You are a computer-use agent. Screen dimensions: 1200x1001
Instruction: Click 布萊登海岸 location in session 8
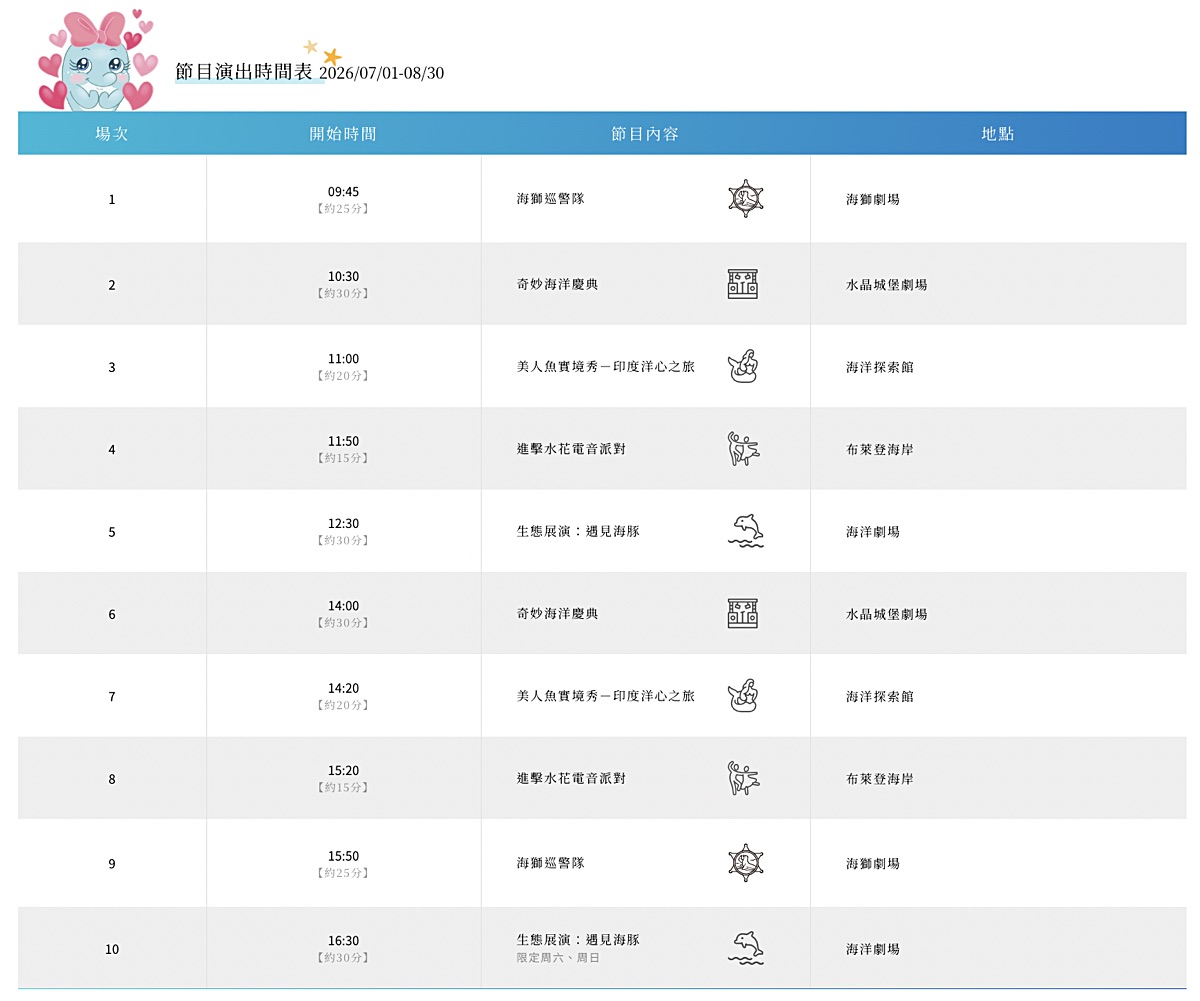(x=880, y=778)
